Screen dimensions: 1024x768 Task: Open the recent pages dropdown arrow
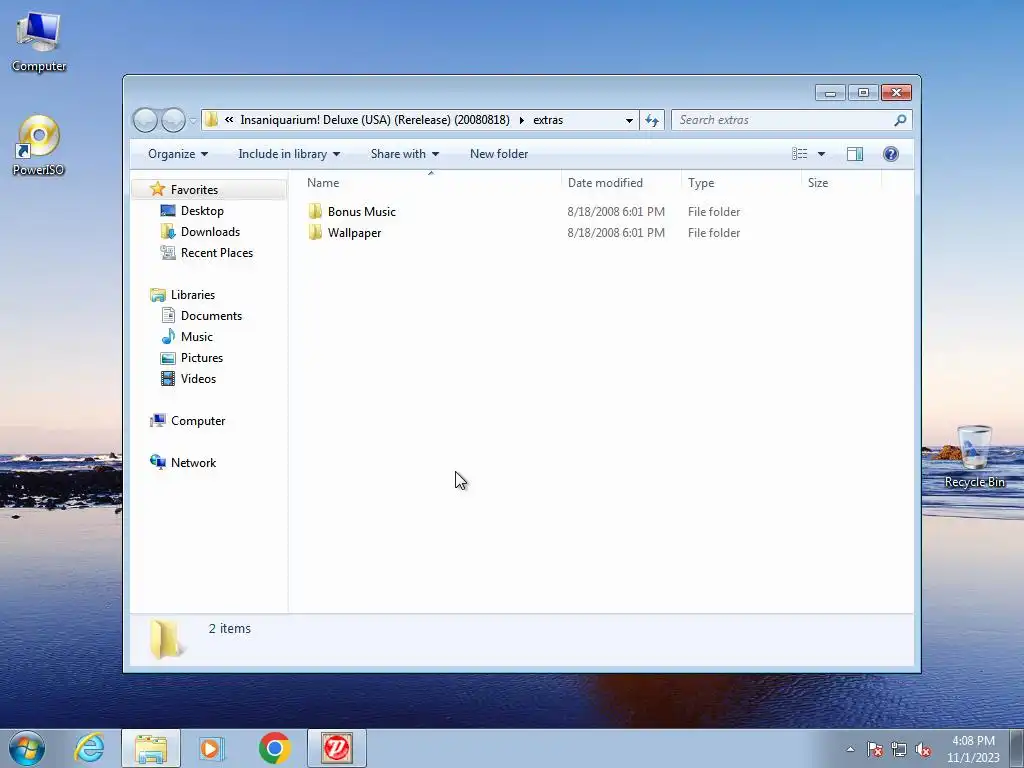click(x=193, y=120)
